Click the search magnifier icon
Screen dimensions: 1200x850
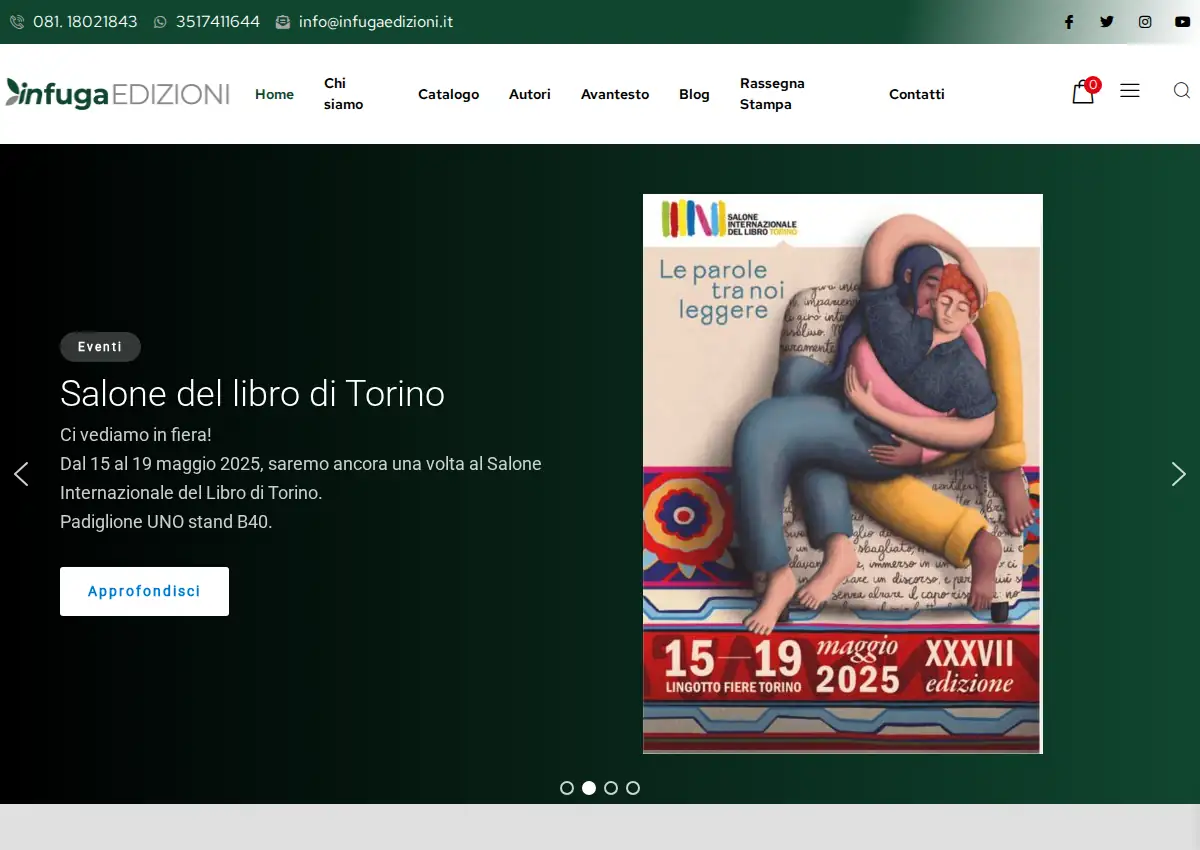[x=1181, y=91]
